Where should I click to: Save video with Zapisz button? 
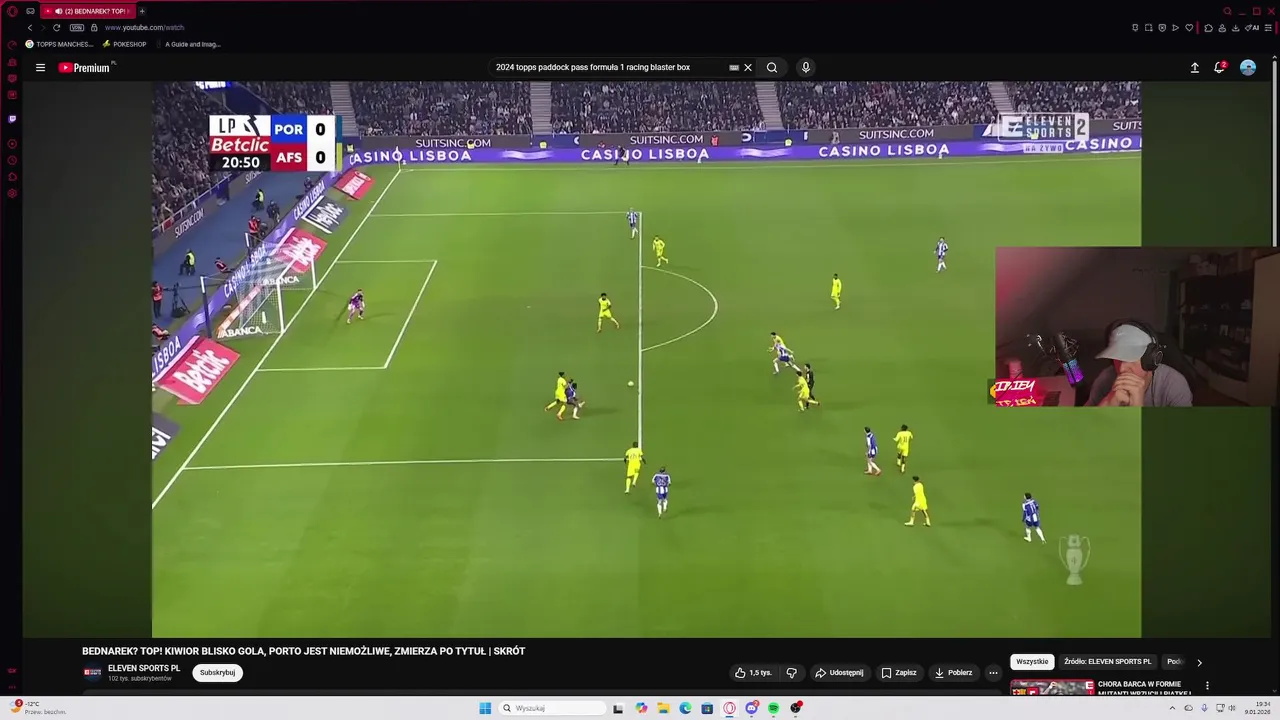point(899,673)
